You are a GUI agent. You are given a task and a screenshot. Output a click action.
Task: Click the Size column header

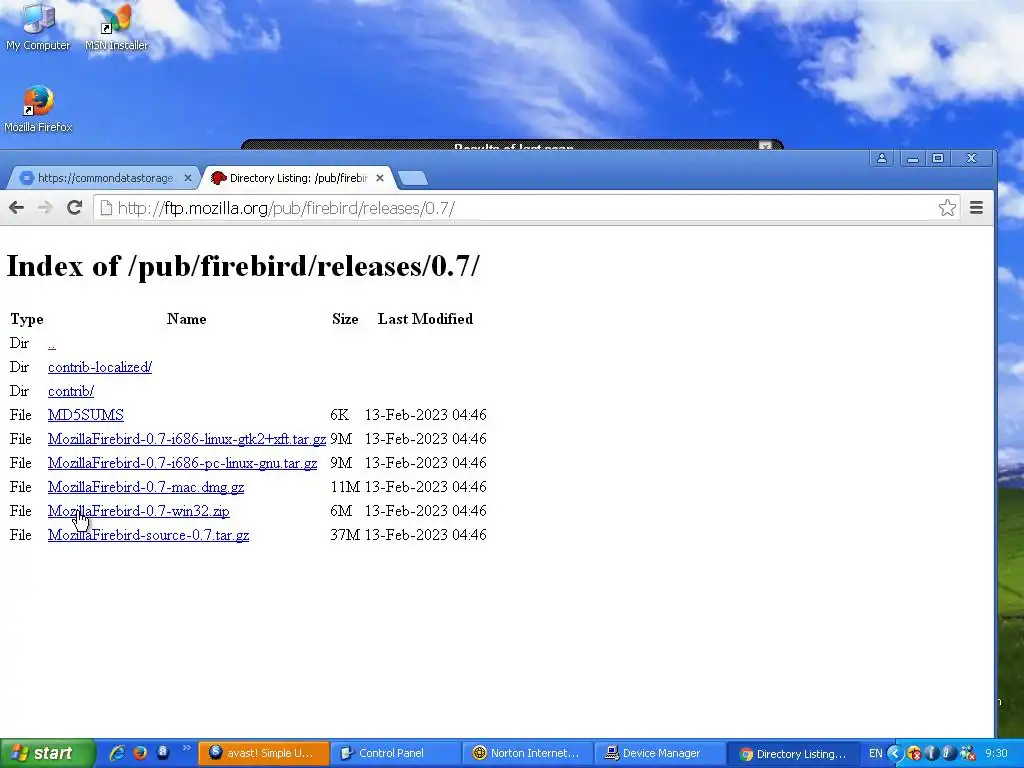click(x=345, y=319)
